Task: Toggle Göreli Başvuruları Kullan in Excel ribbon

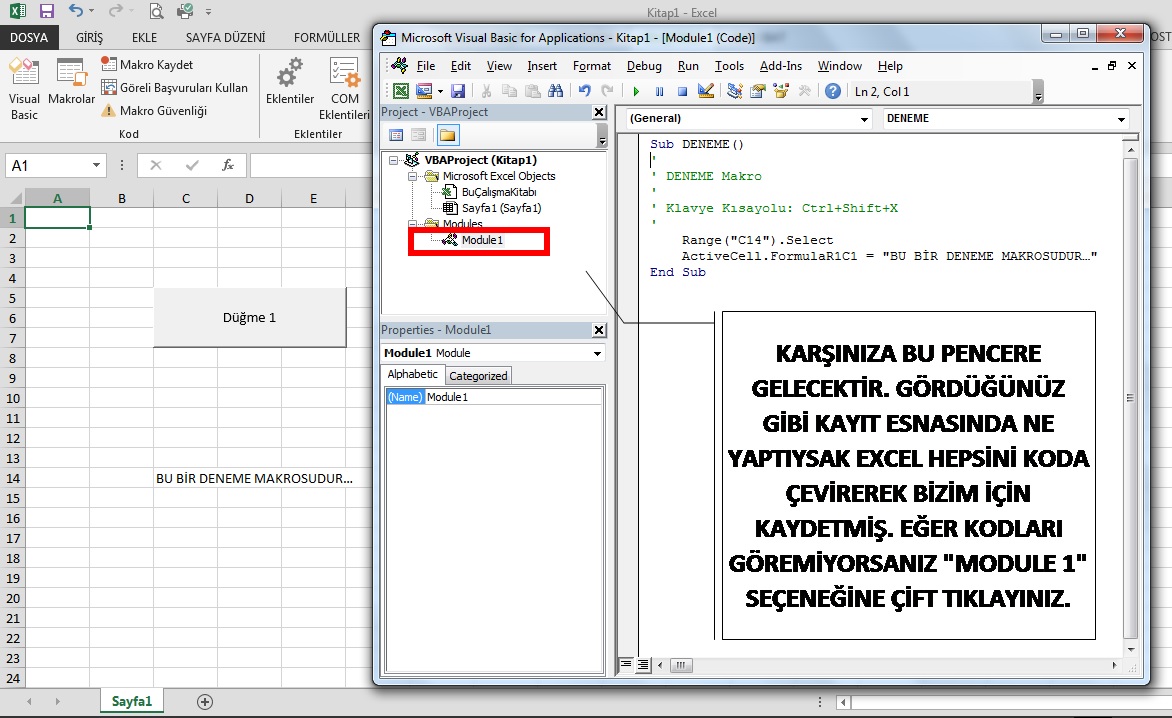Action: [175, 87]
